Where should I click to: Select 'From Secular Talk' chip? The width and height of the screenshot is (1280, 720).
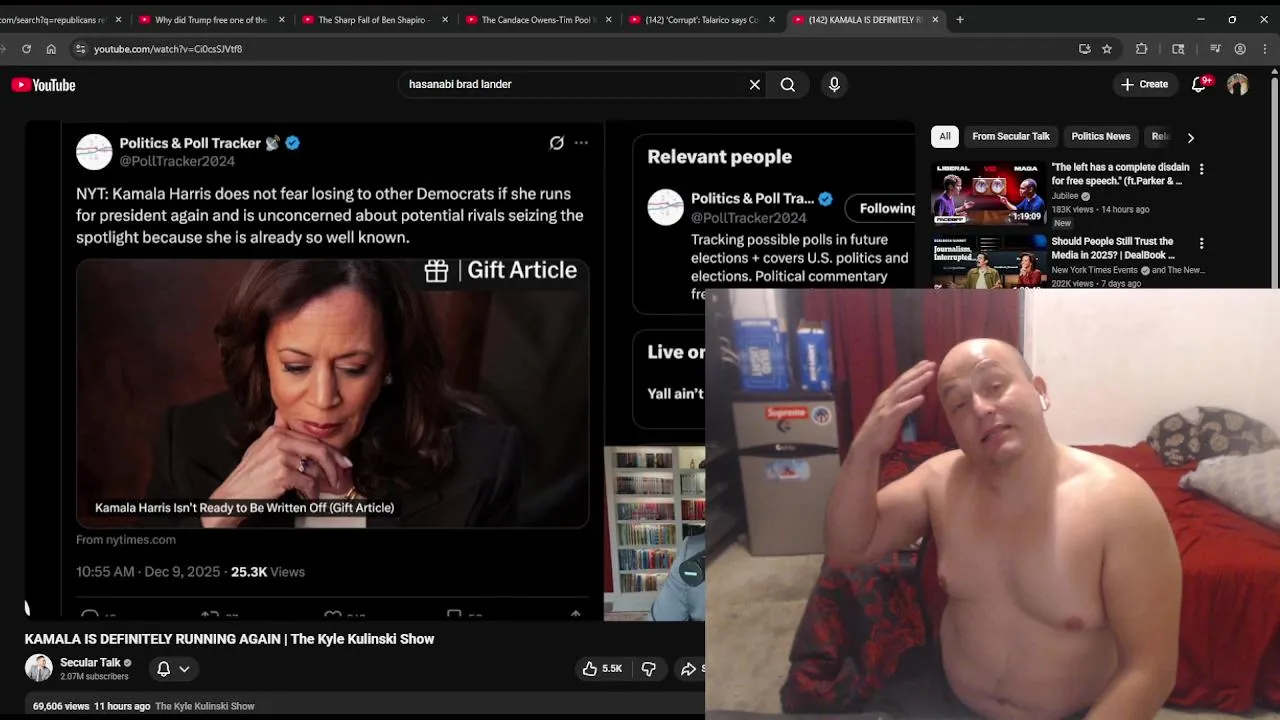[1011, 136]
